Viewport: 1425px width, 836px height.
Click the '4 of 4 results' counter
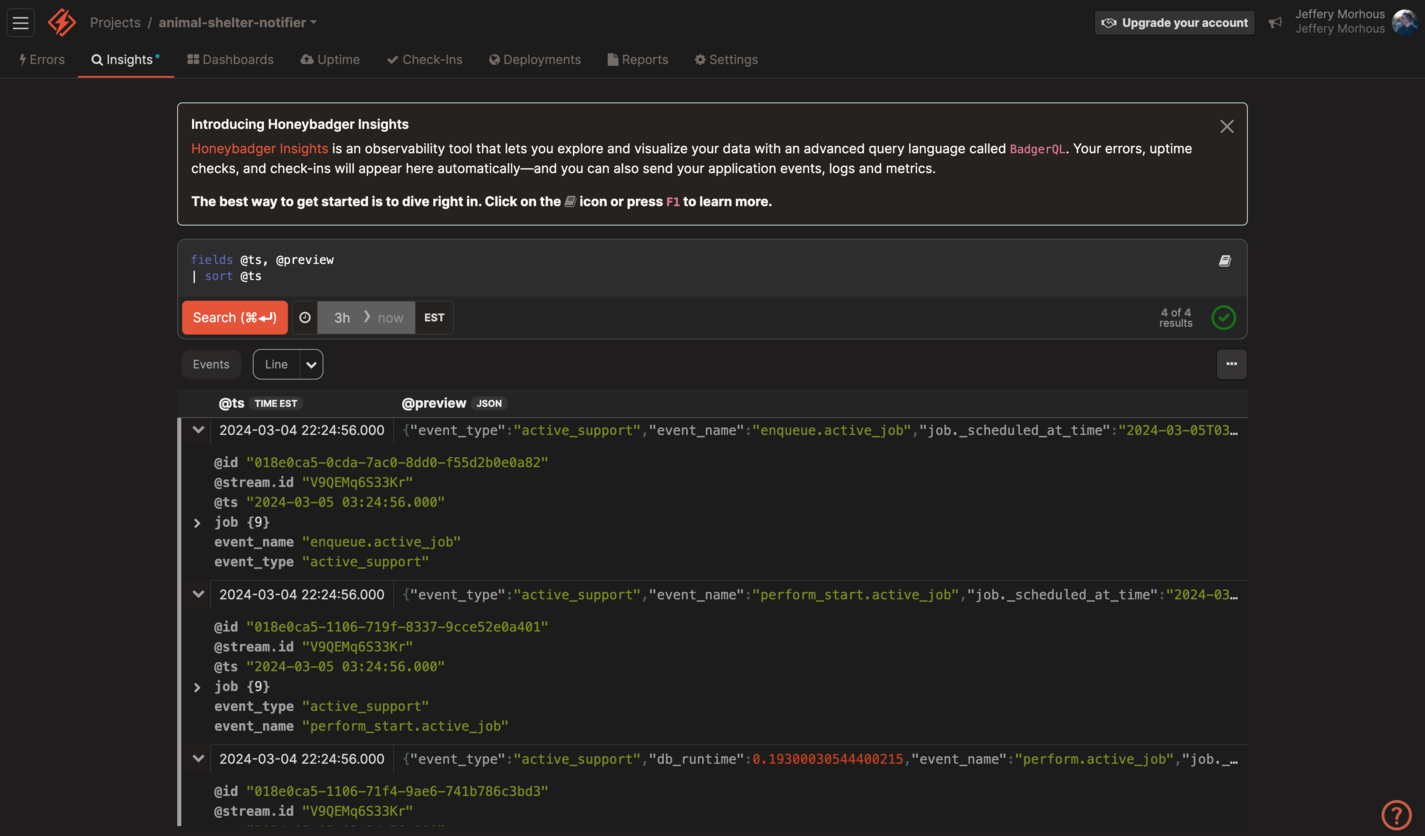[1176, 318]
